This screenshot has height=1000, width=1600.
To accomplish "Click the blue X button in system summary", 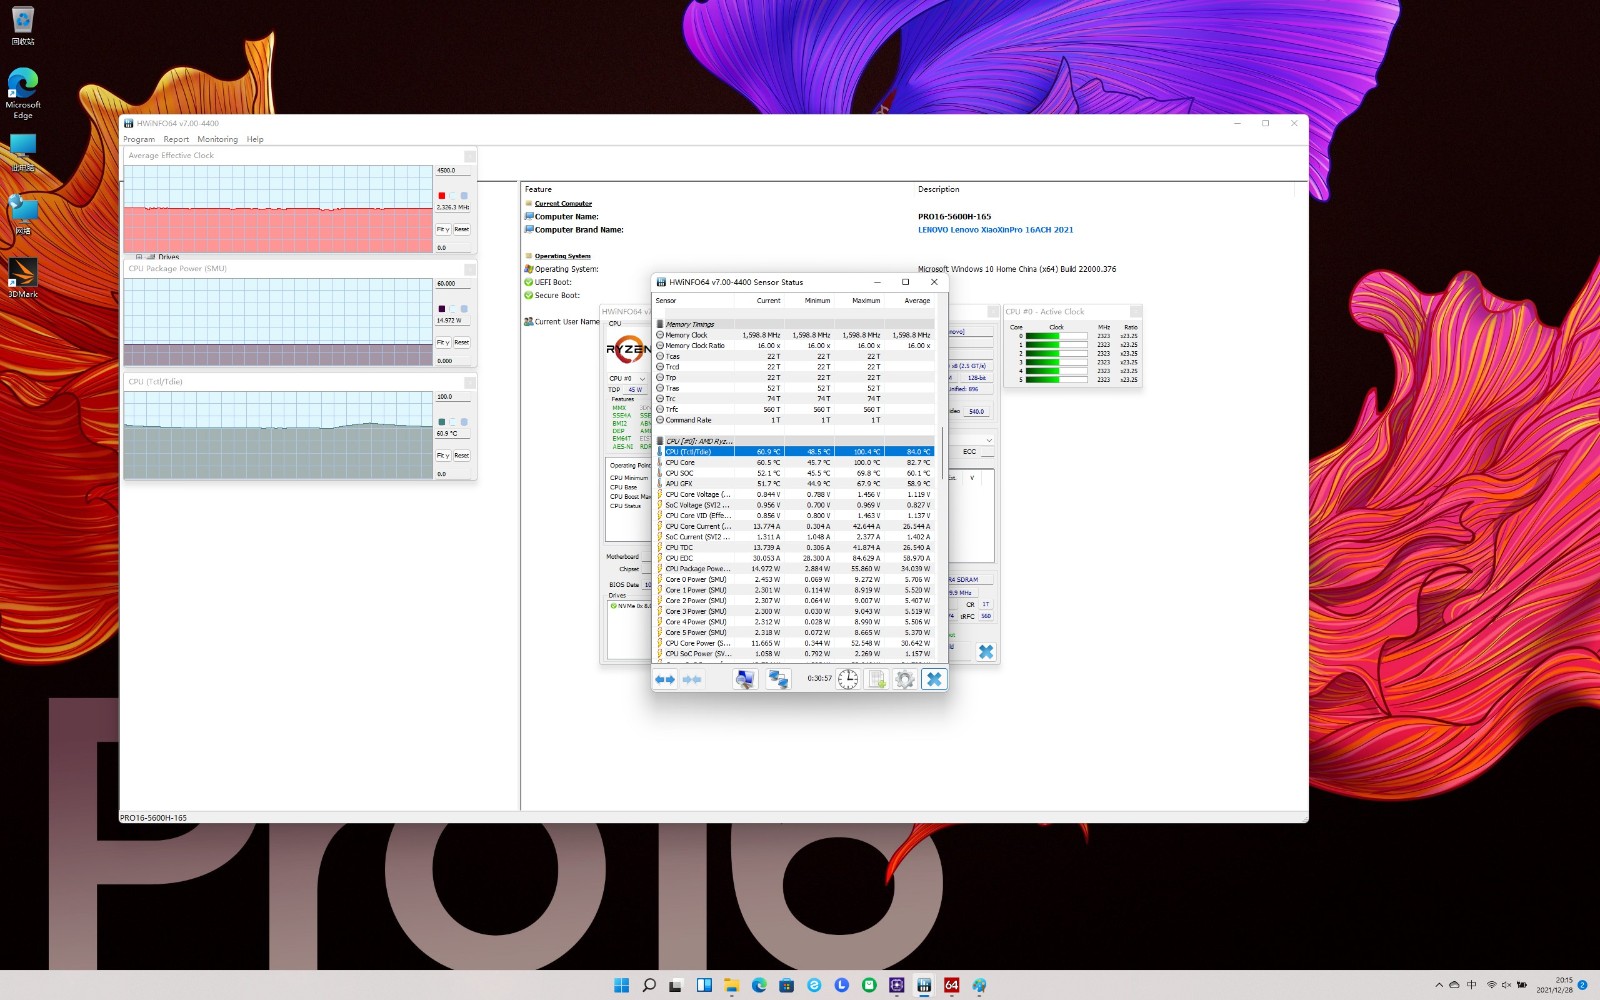I will (x=986, y=652).
